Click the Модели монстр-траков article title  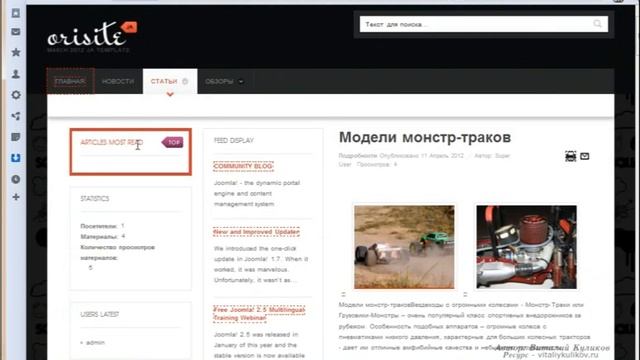point(425,138)
